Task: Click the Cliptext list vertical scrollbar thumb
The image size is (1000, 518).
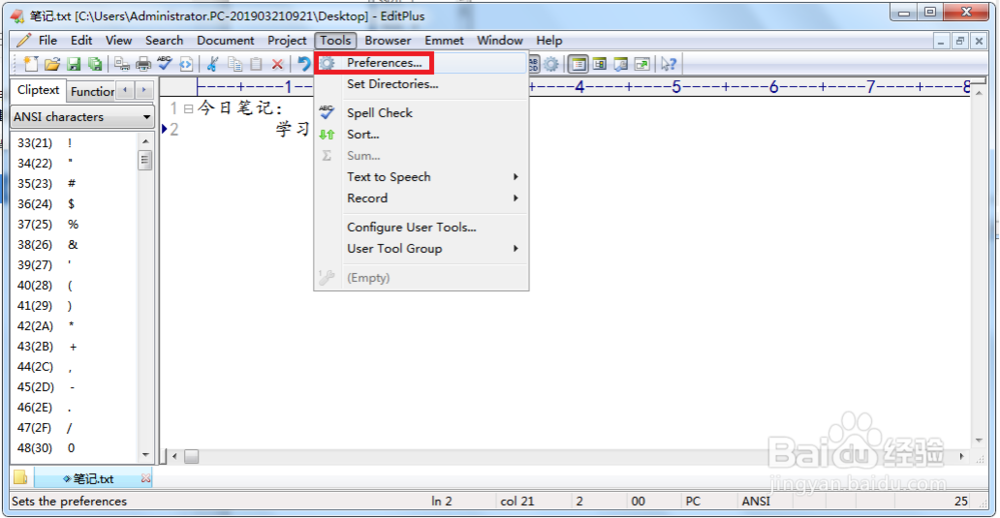Action: [x=145, y=159]
